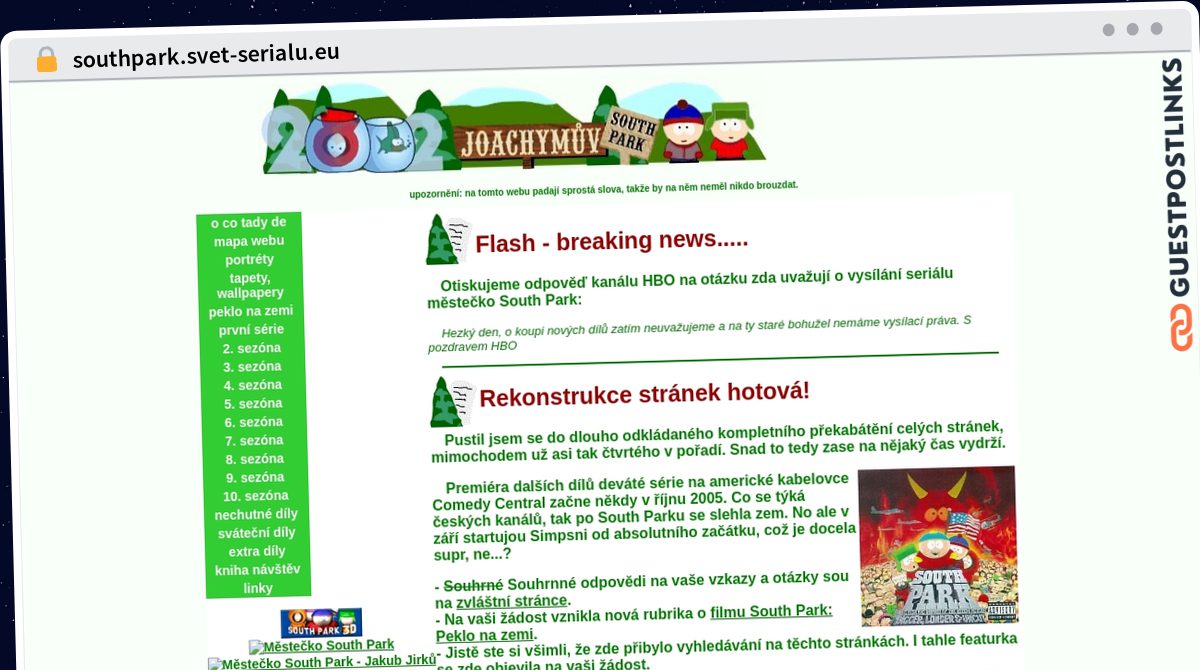This screenshot has height=670, width=1200.
Task: Click the 'Pustil jsem se do dlouho' paragraph
Action: click(718, 441)
